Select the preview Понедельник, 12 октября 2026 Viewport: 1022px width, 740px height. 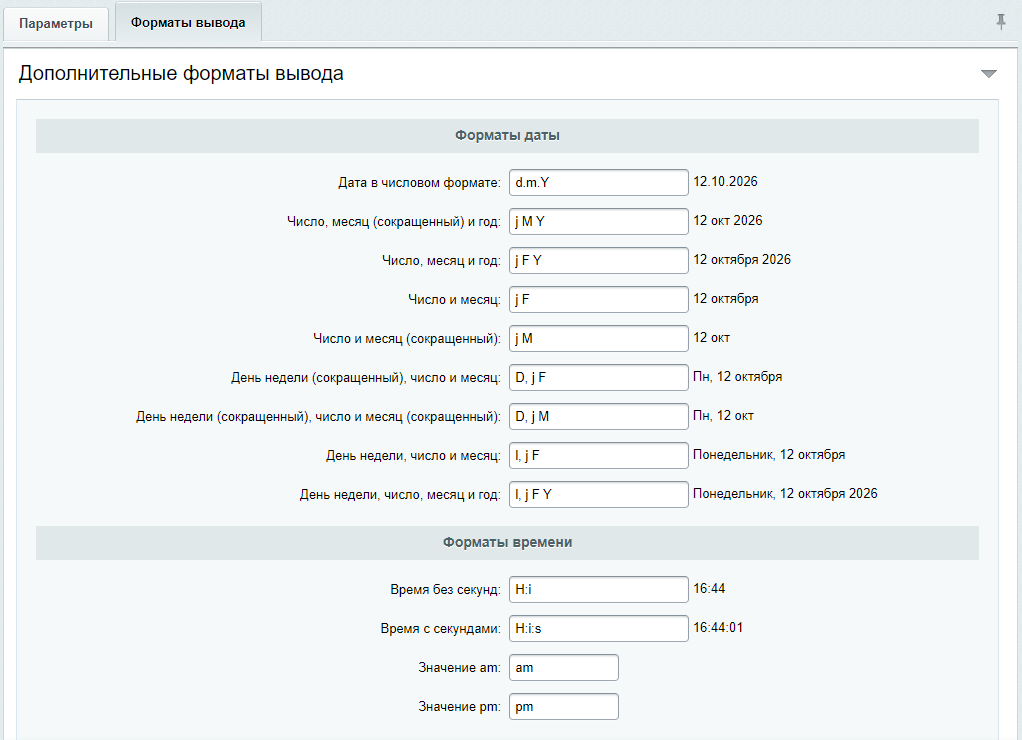pos(785,494)
